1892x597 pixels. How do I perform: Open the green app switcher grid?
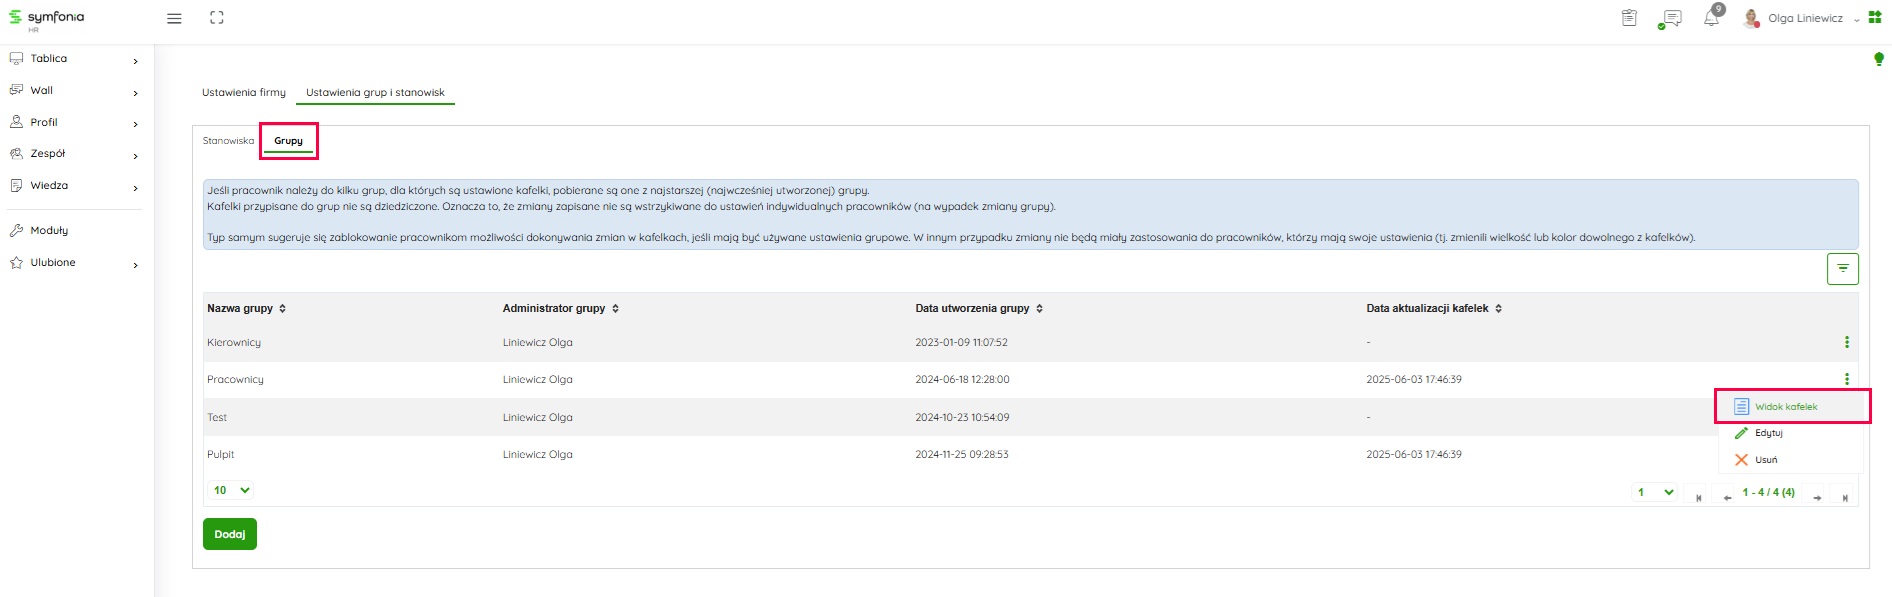click(1875, 17)
